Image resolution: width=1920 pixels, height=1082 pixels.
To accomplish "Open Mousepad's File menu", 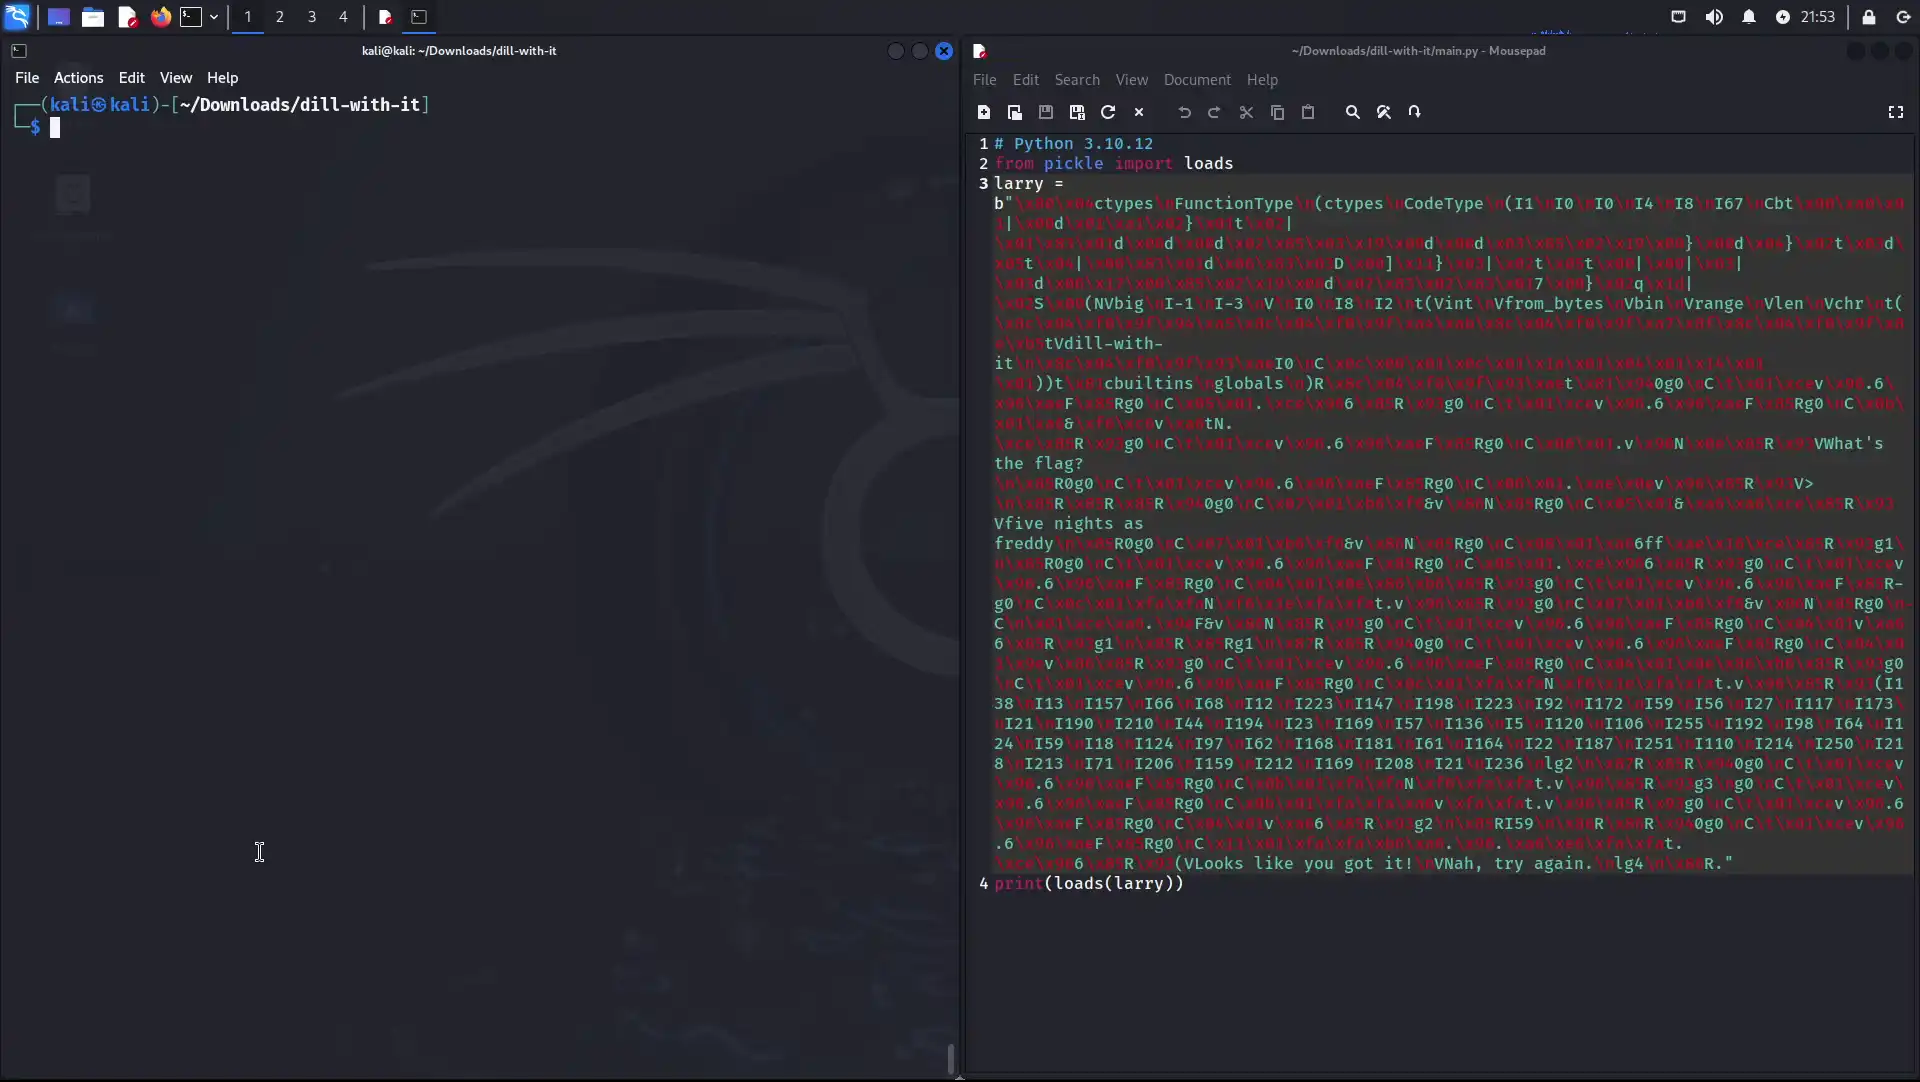I will tap(985, 80).
